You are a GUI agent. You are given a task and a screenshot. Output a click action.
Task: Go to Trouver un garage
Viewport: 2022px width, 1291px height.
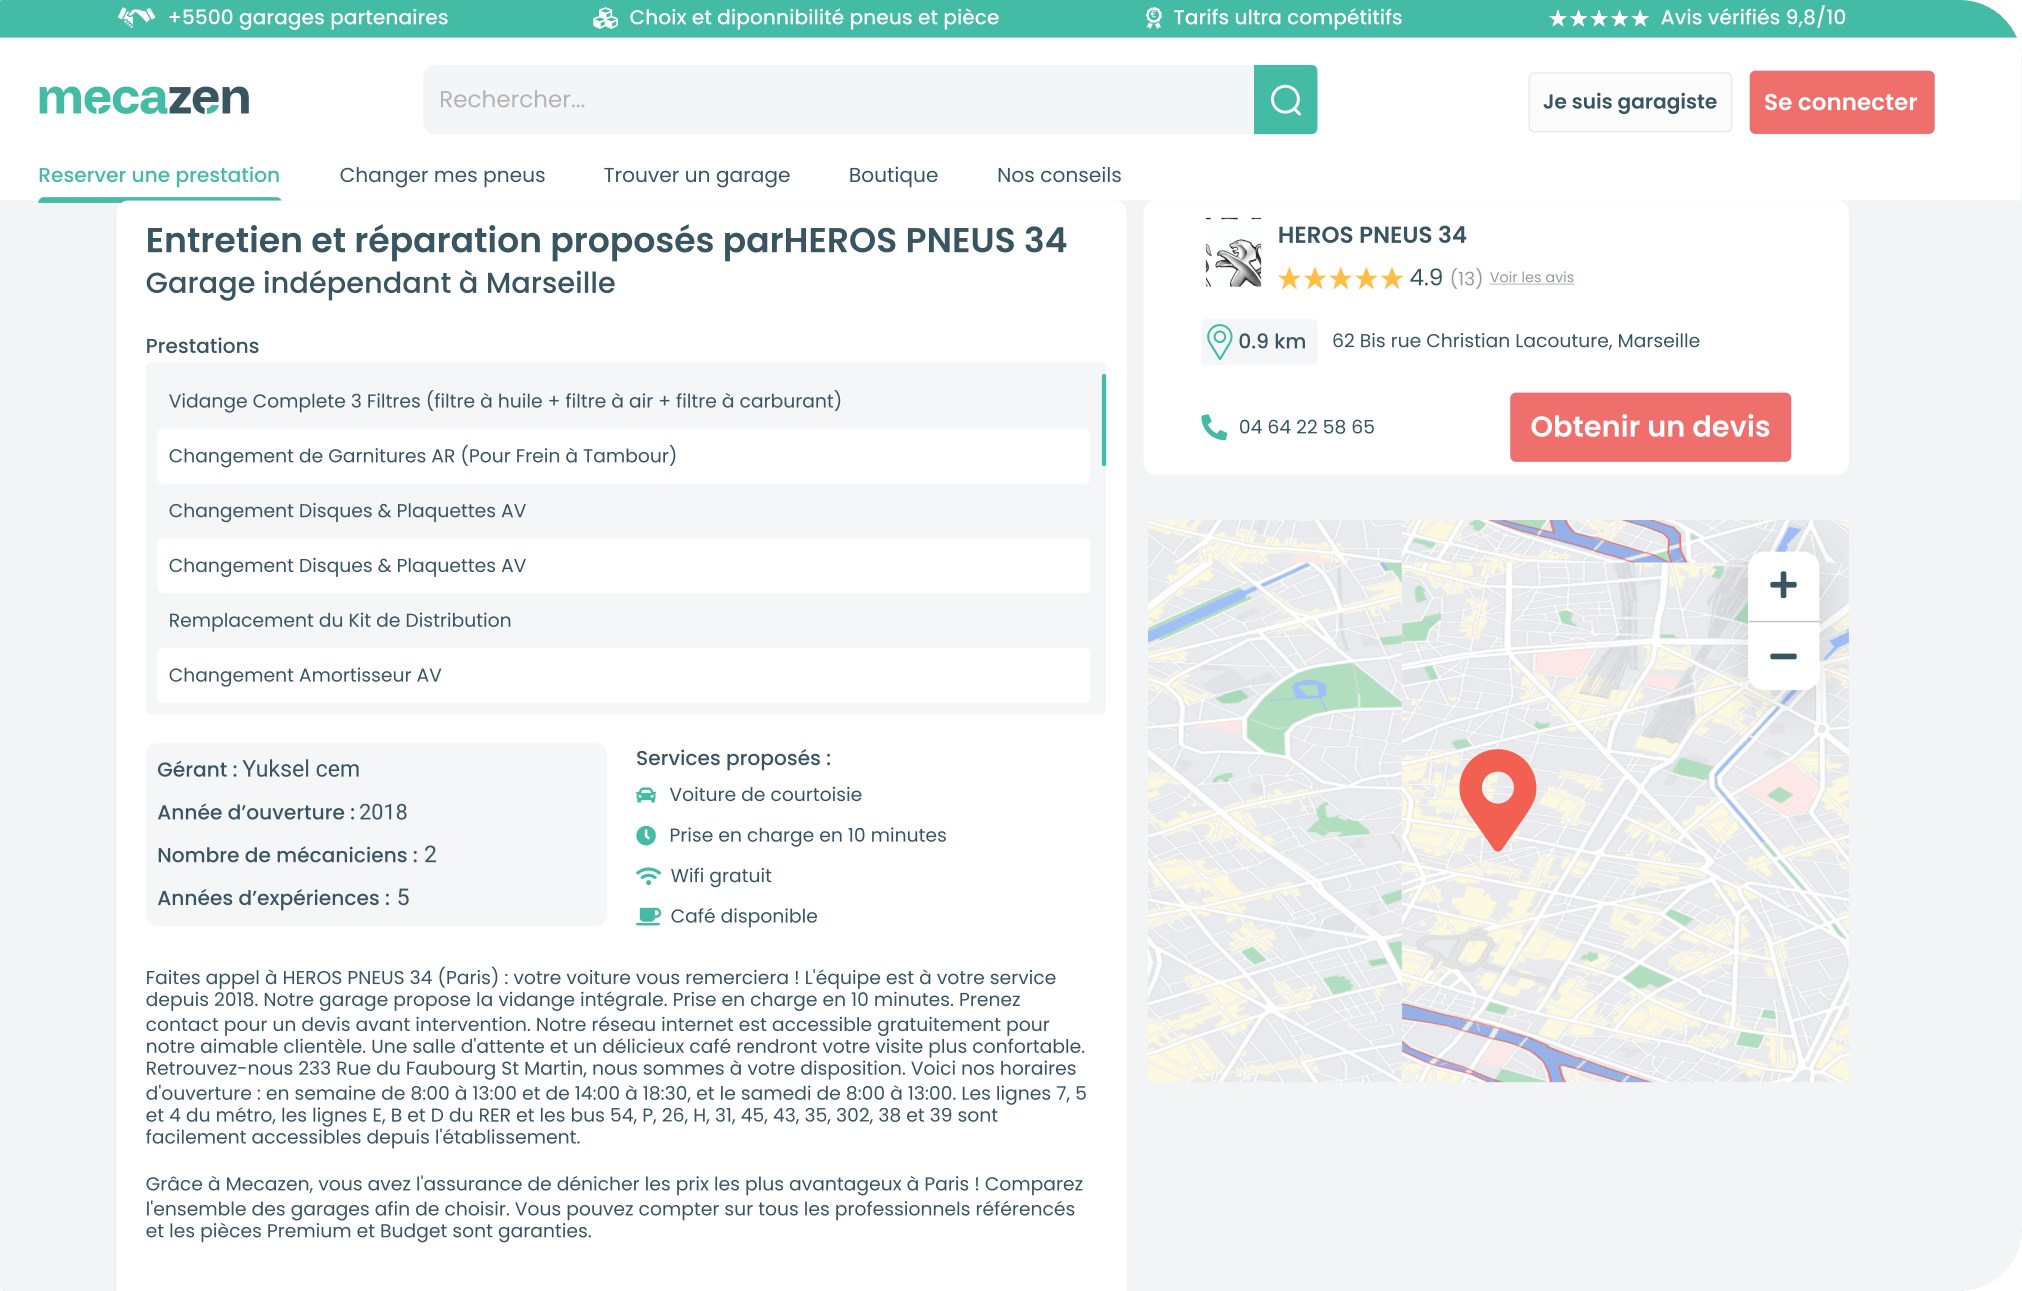(696, 175)
